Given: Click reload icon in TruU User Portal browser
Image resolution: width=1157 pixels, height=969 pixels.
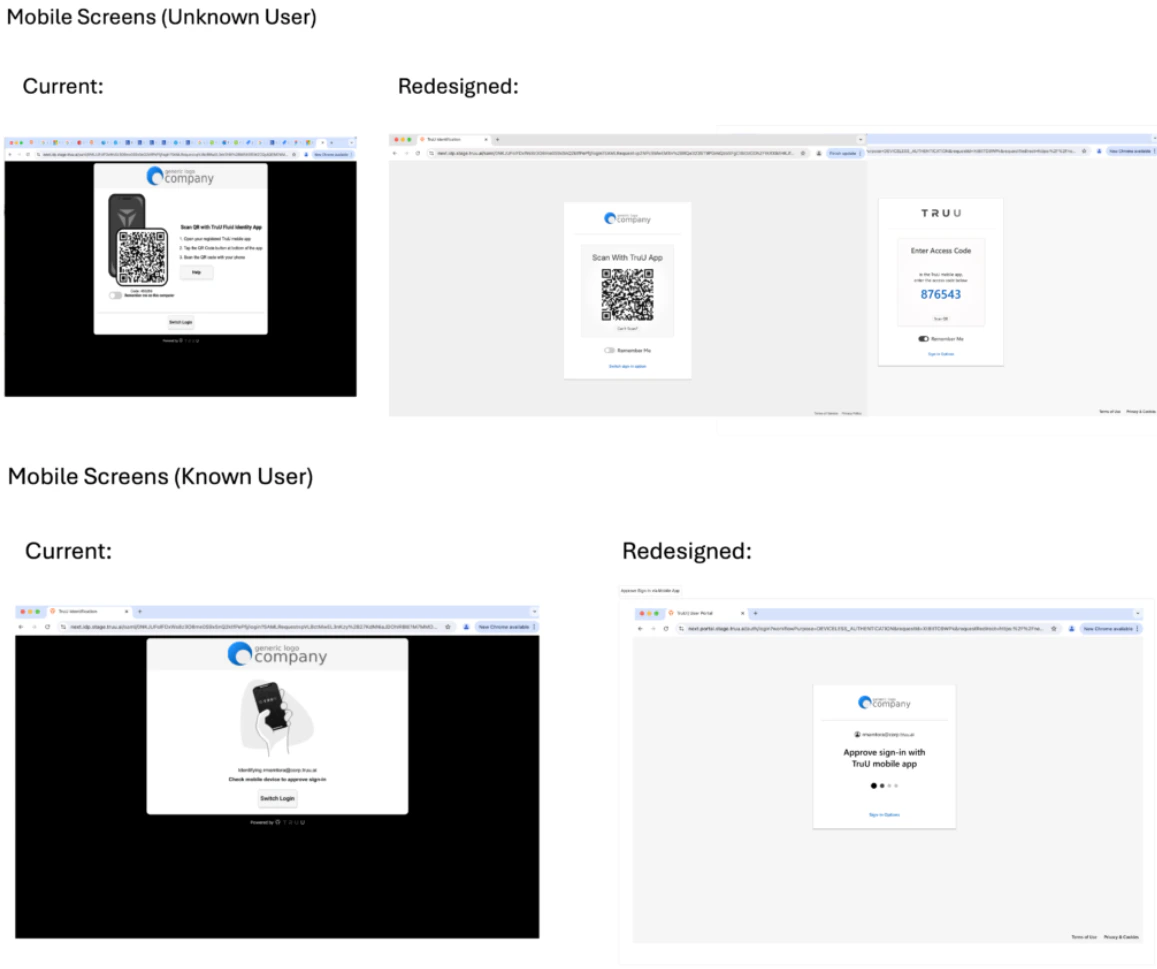Looking at the screenshot, I should coord(666,629).
